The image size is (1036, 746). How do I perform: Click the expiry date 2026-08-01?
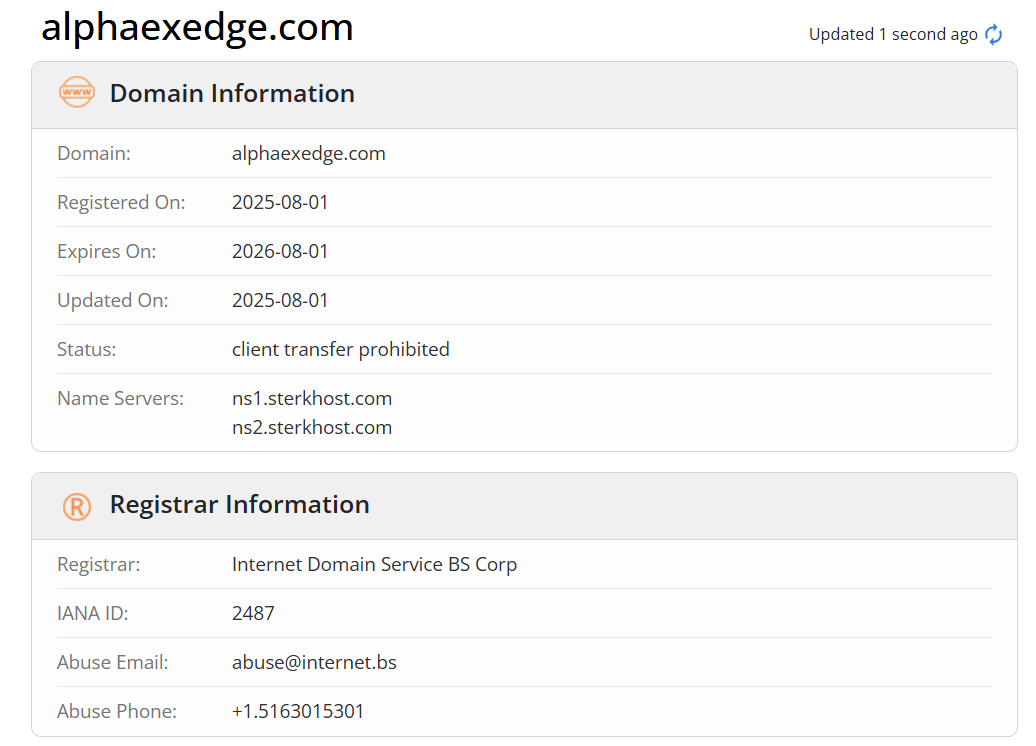pos(280,251)
